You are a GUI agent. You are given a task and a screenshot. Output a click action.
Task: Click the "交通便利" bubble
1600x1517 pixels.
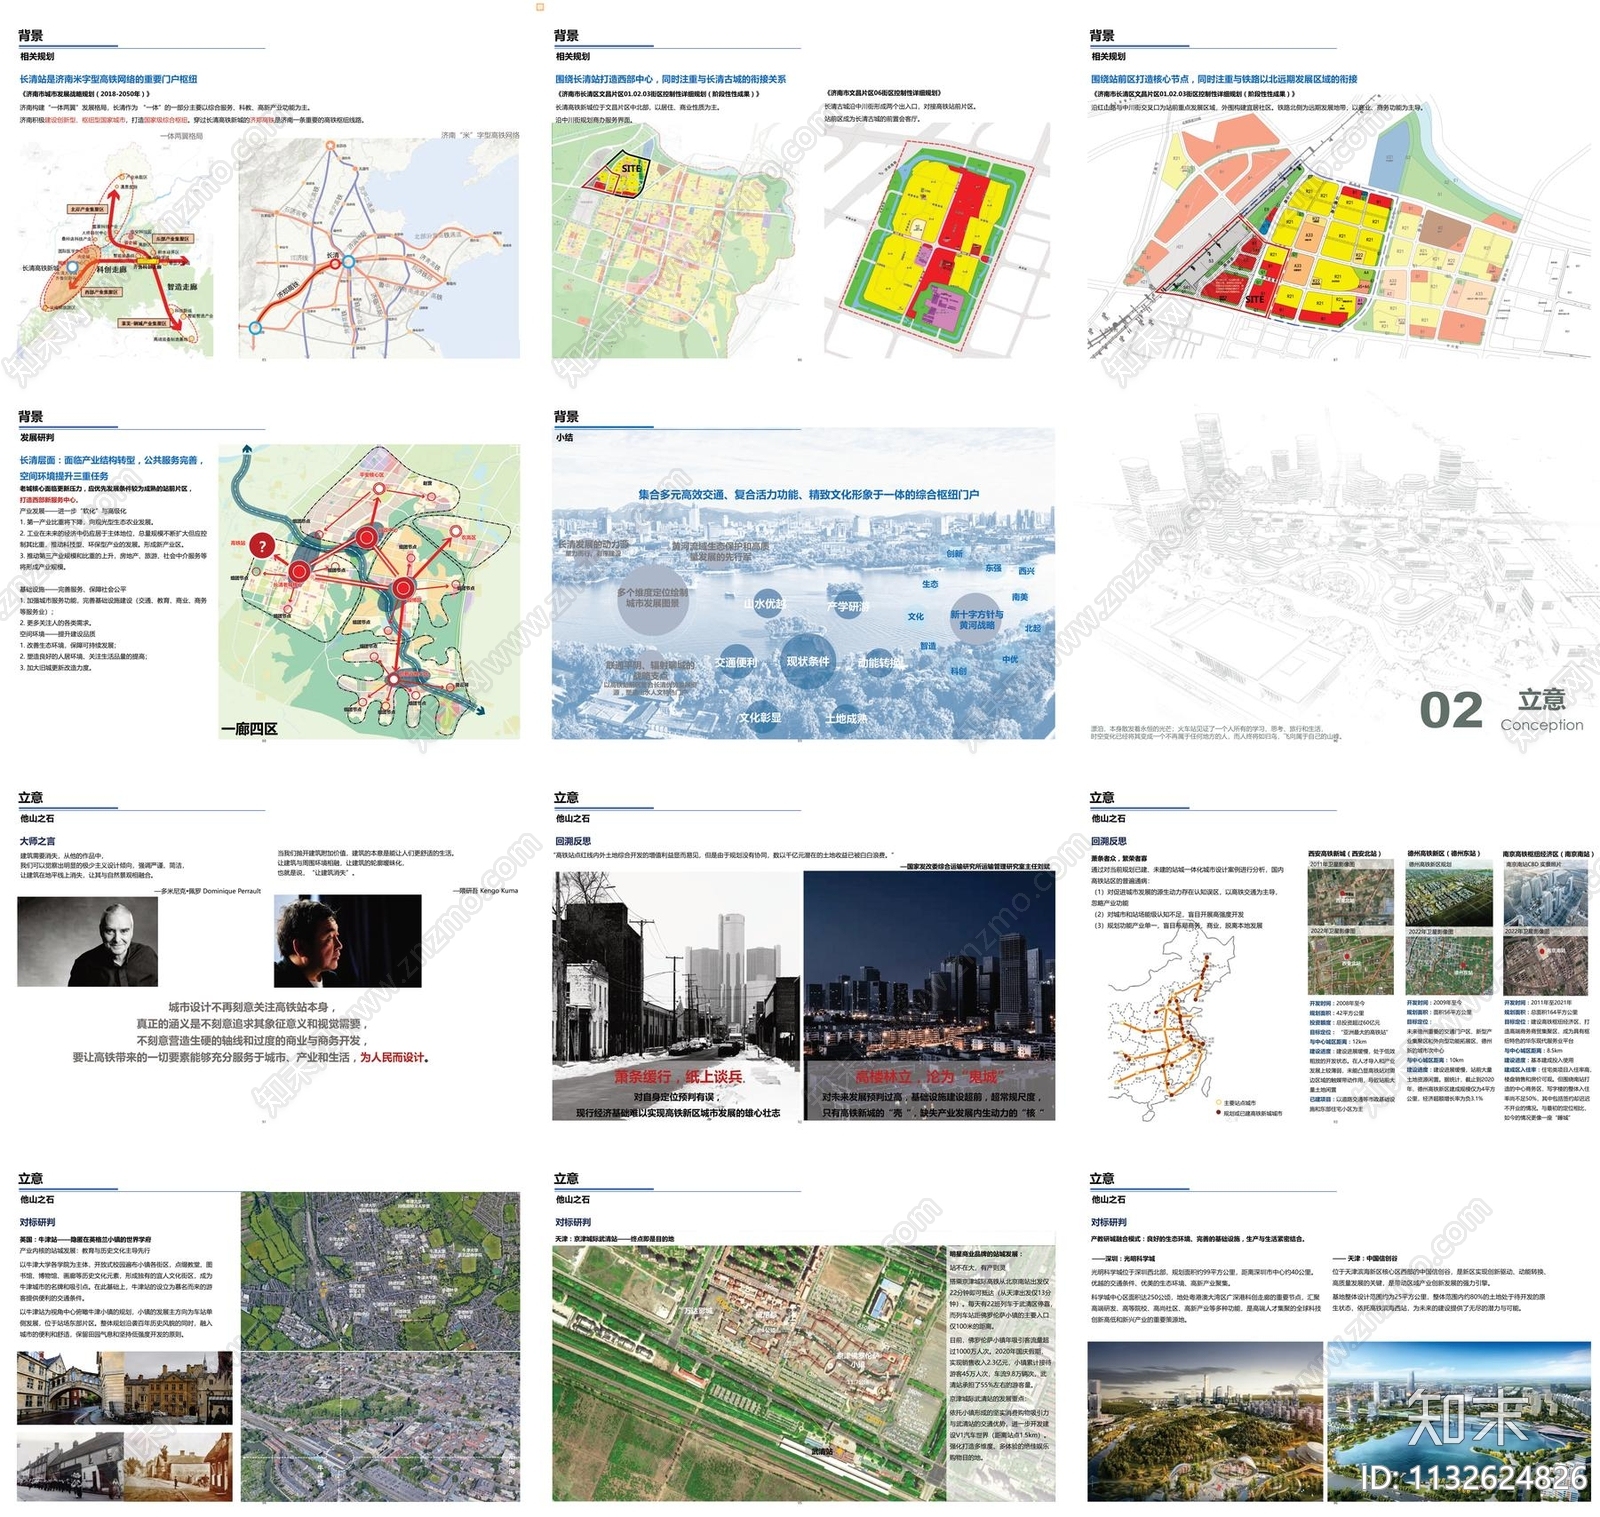[736, 663]
